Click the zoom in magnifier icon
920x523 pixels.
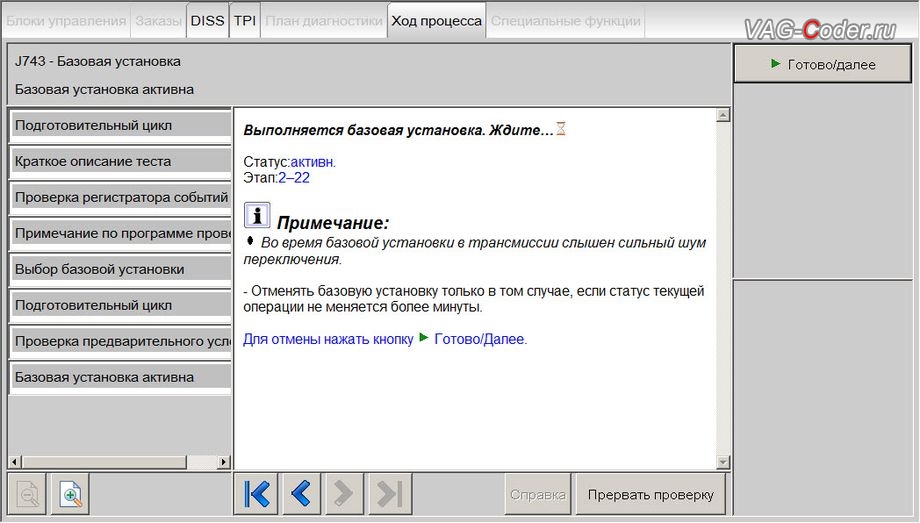tap(70, 494)
